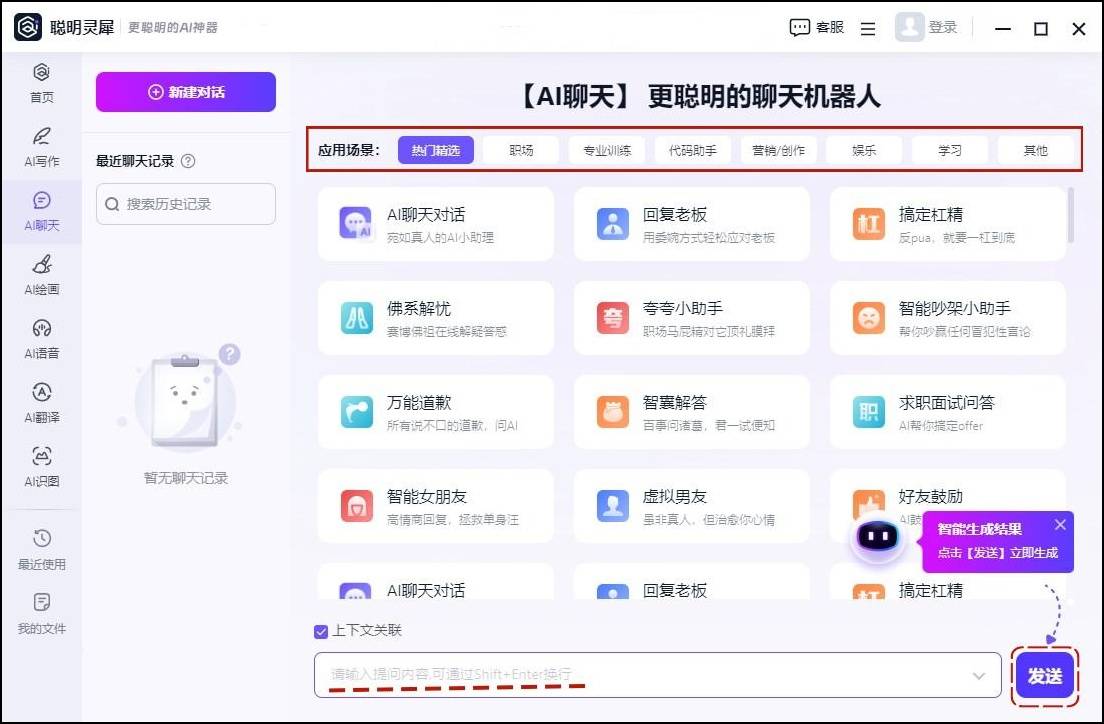
Task: Open AI翻译 from the sidebar
Action: (41, 401)
